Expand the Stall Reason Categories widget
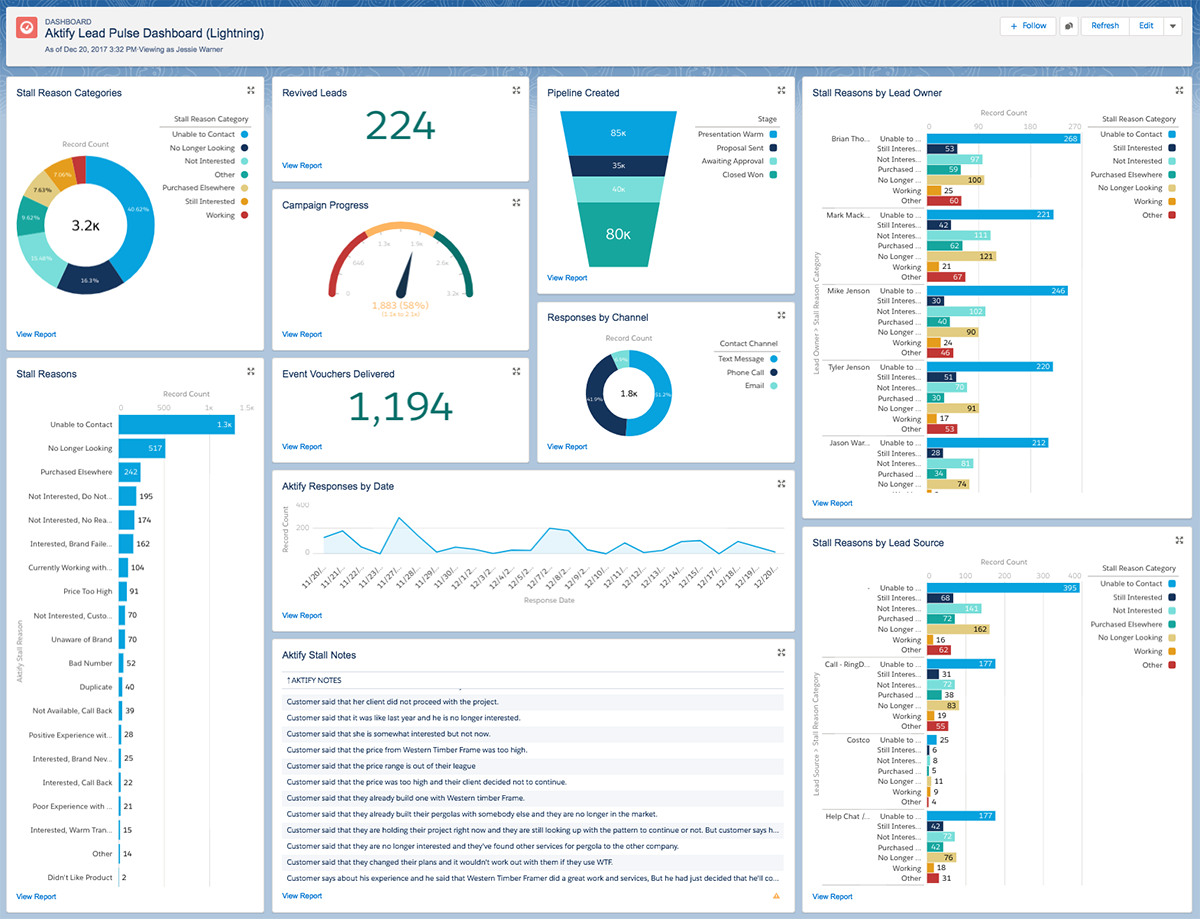 point(251,91)
